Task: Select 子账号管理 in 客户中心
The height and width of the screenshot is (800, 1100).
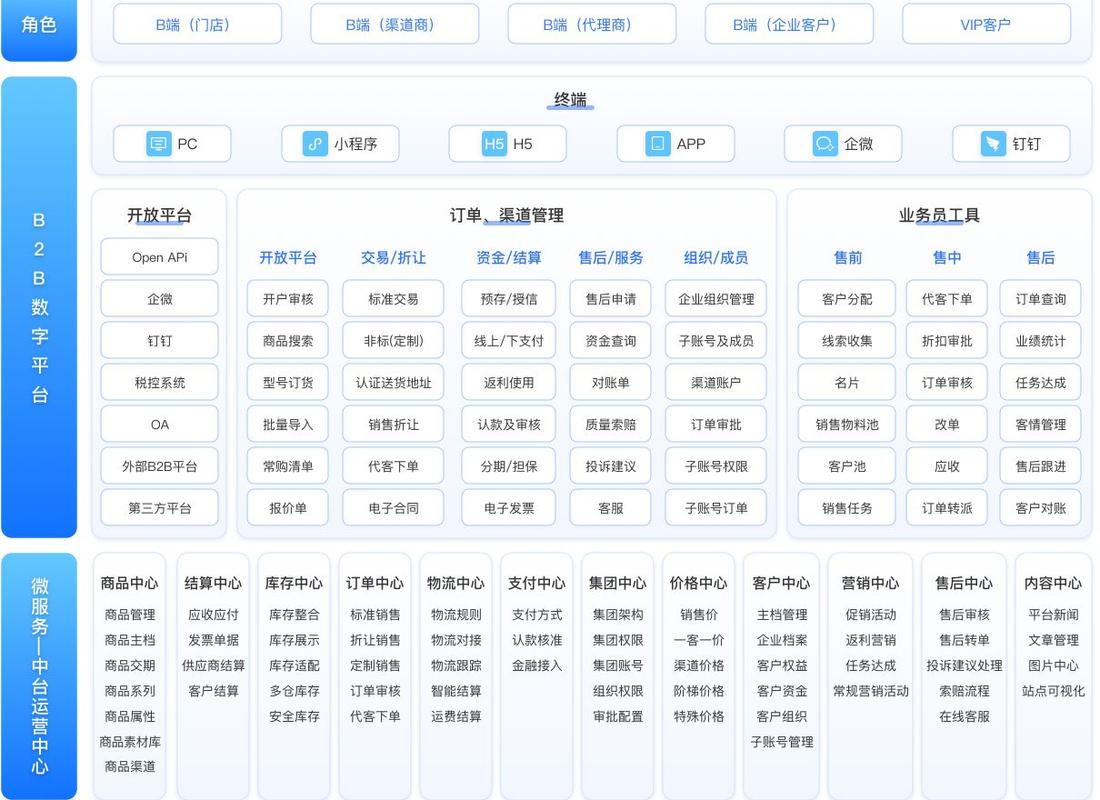Action: click(782, 743)
